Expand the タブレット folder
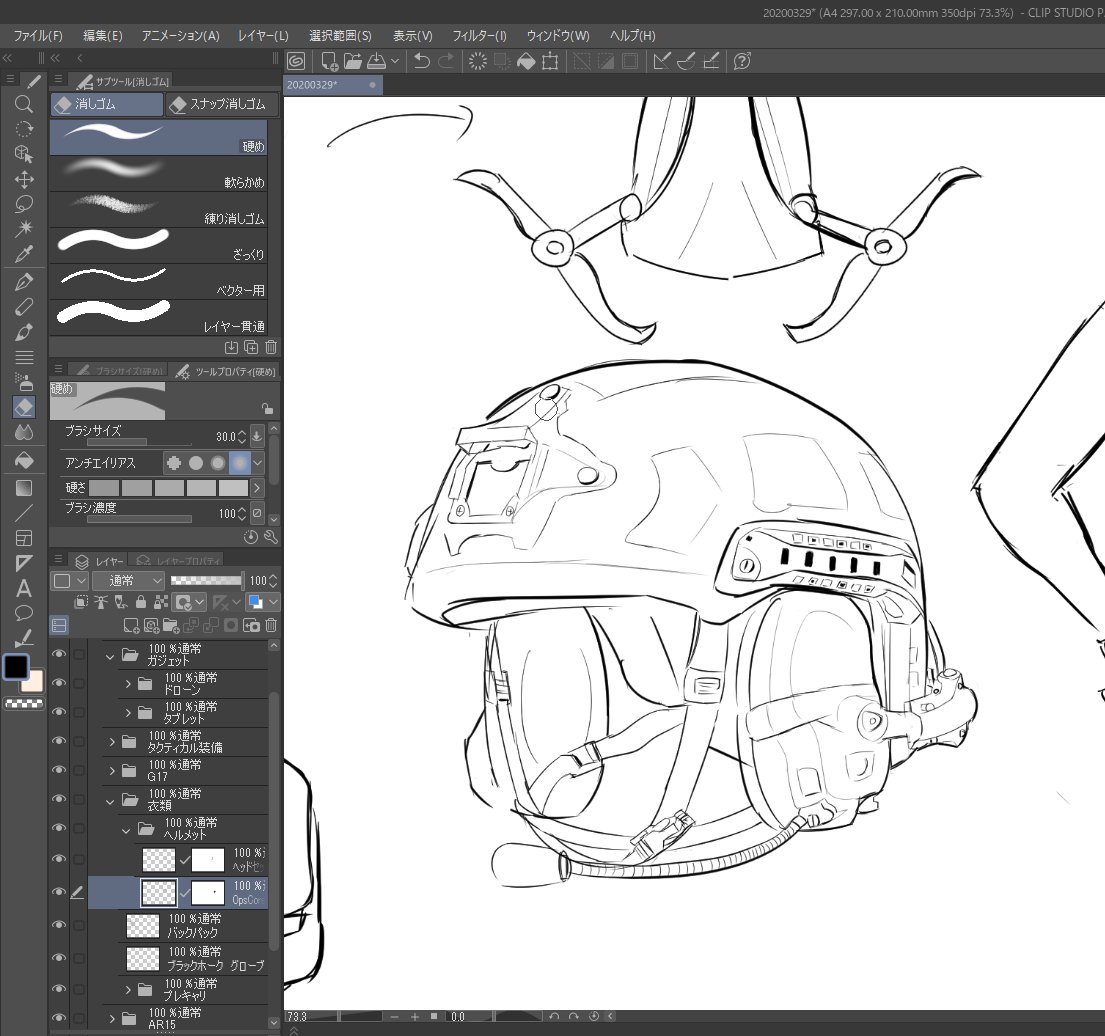Image resolution: width=1105 pixels, height=1036 pixels. tap(128, 713)
